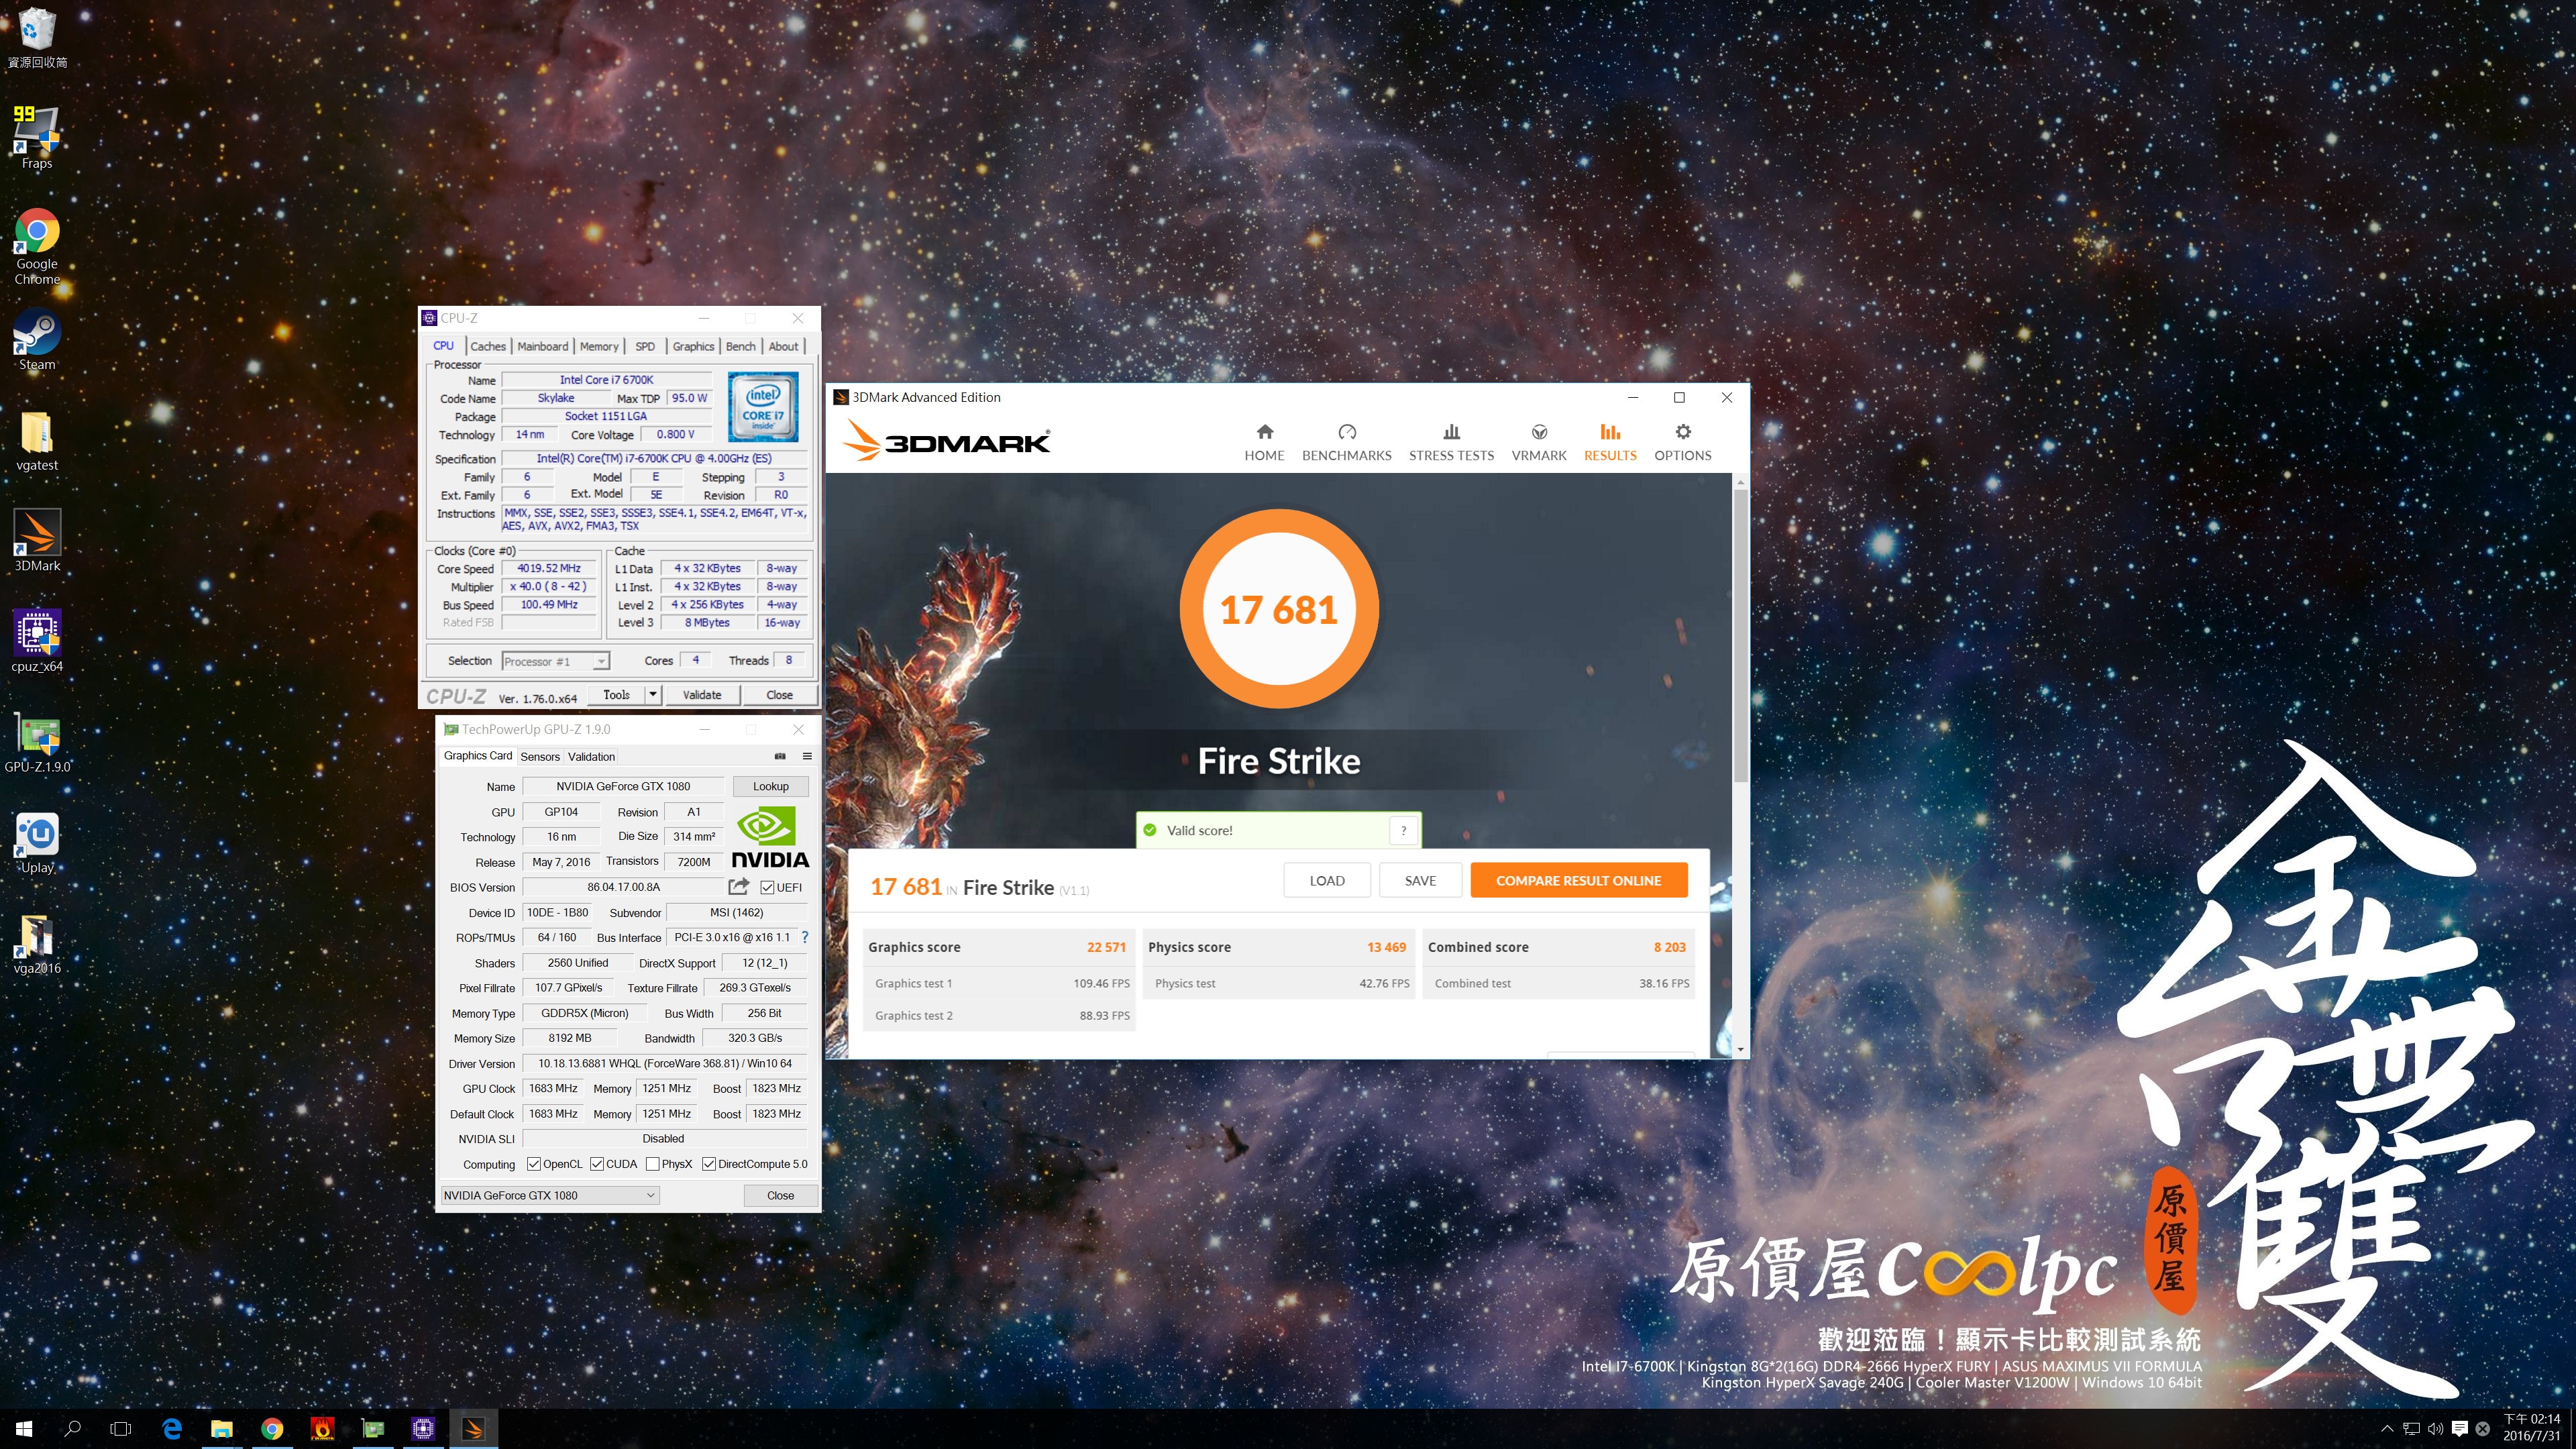2576x1449 pixels.
Task: Enable the PhysX checkbox
Action: coord(653,1163)
